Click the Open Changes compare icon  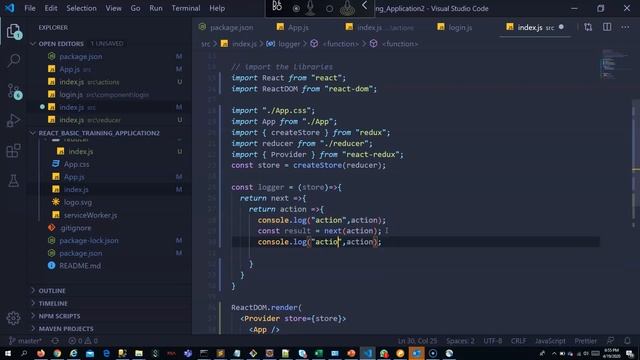588,27
